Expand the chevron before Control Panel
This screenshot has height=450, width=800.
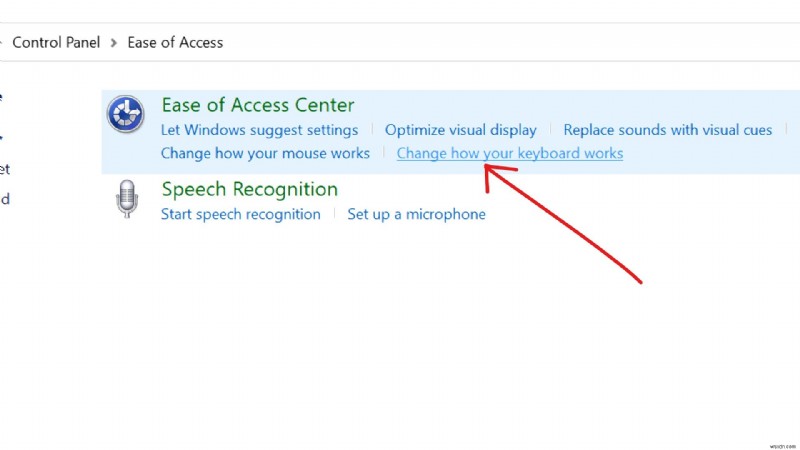click(3, 42)
